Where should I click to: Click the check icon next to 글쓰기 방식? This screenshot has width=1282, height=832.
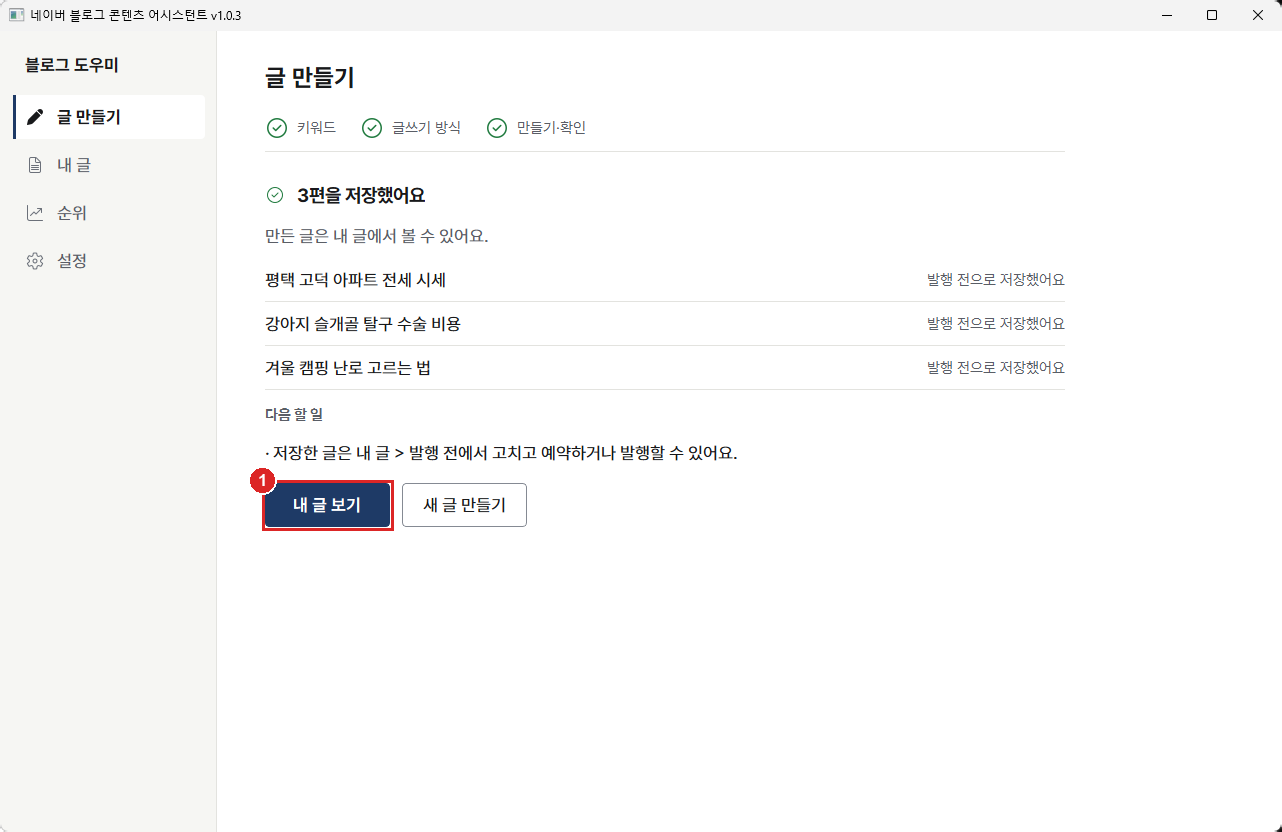tap(372, 128)
